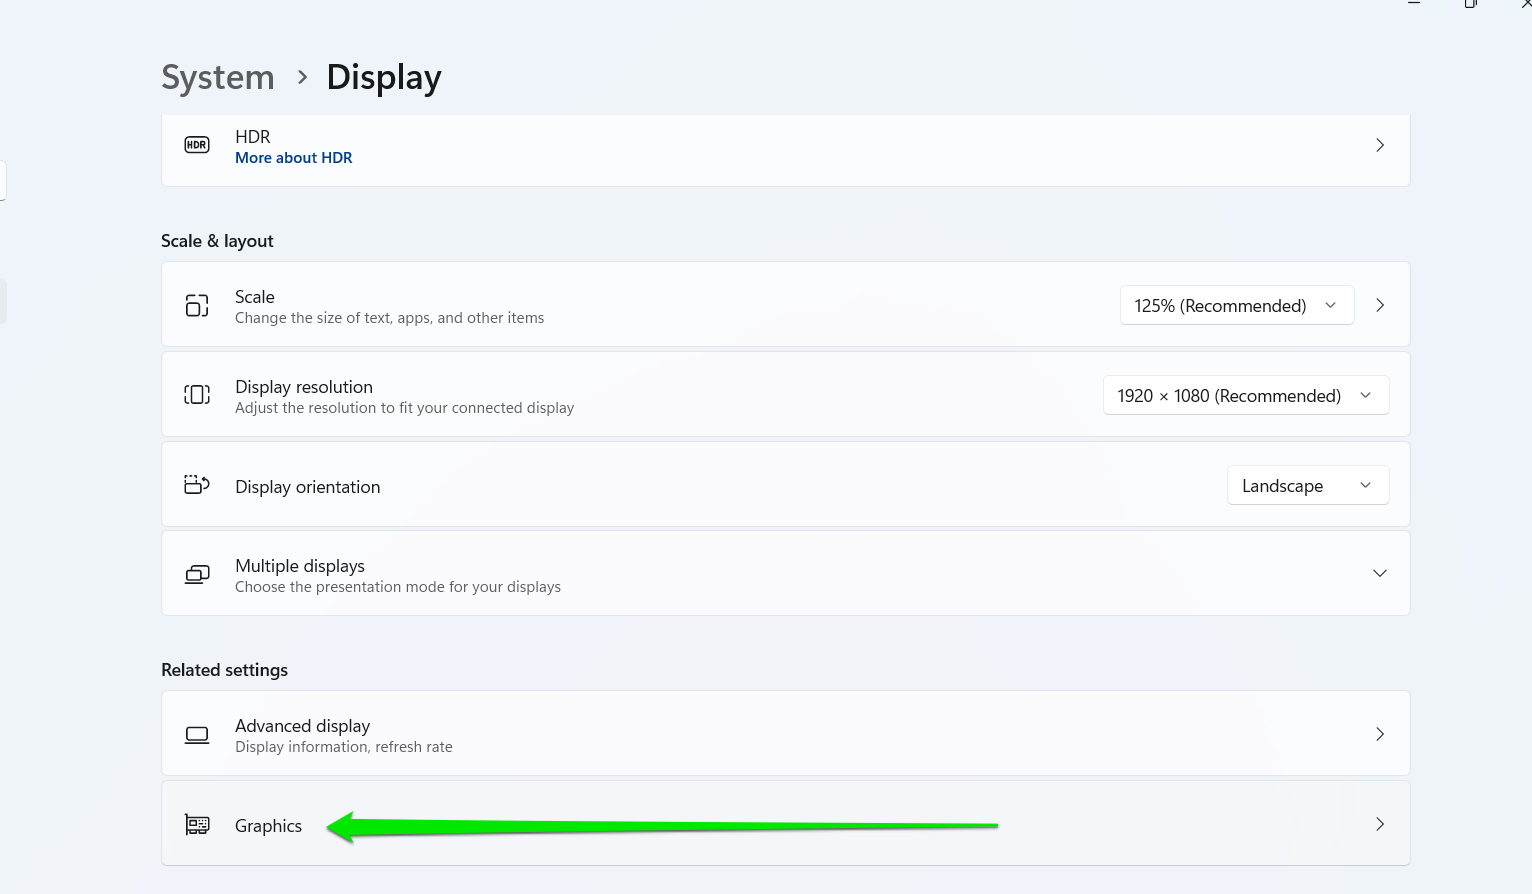
Task: Click the Advanced display monitor icon
Action: [x=197, y=733]
